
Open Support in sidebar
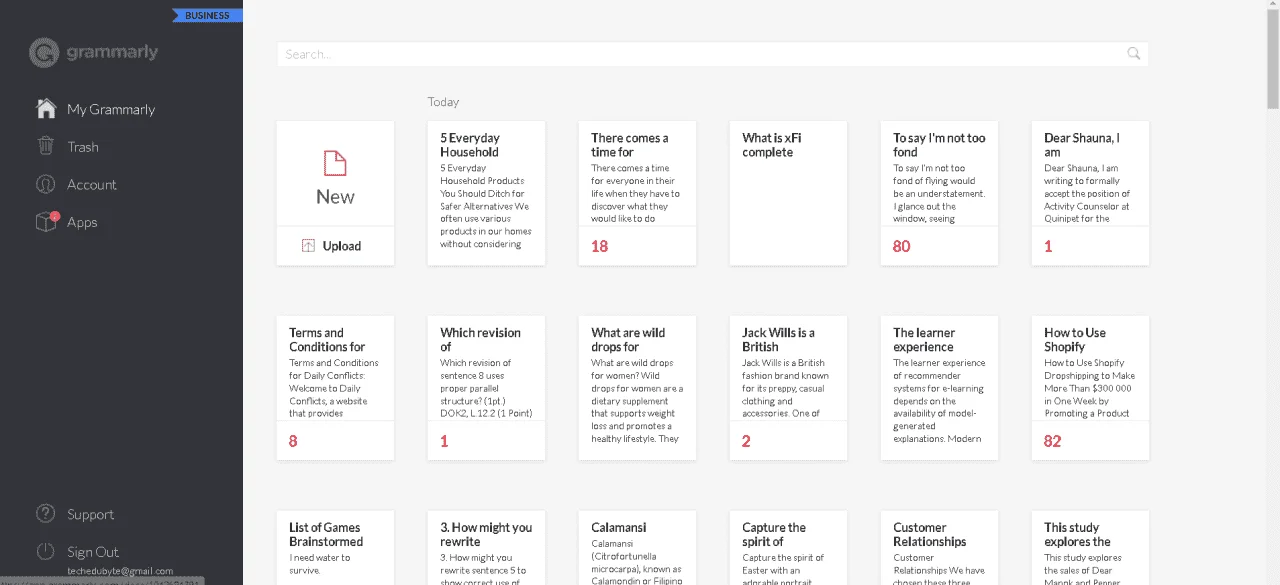point(91,514)
